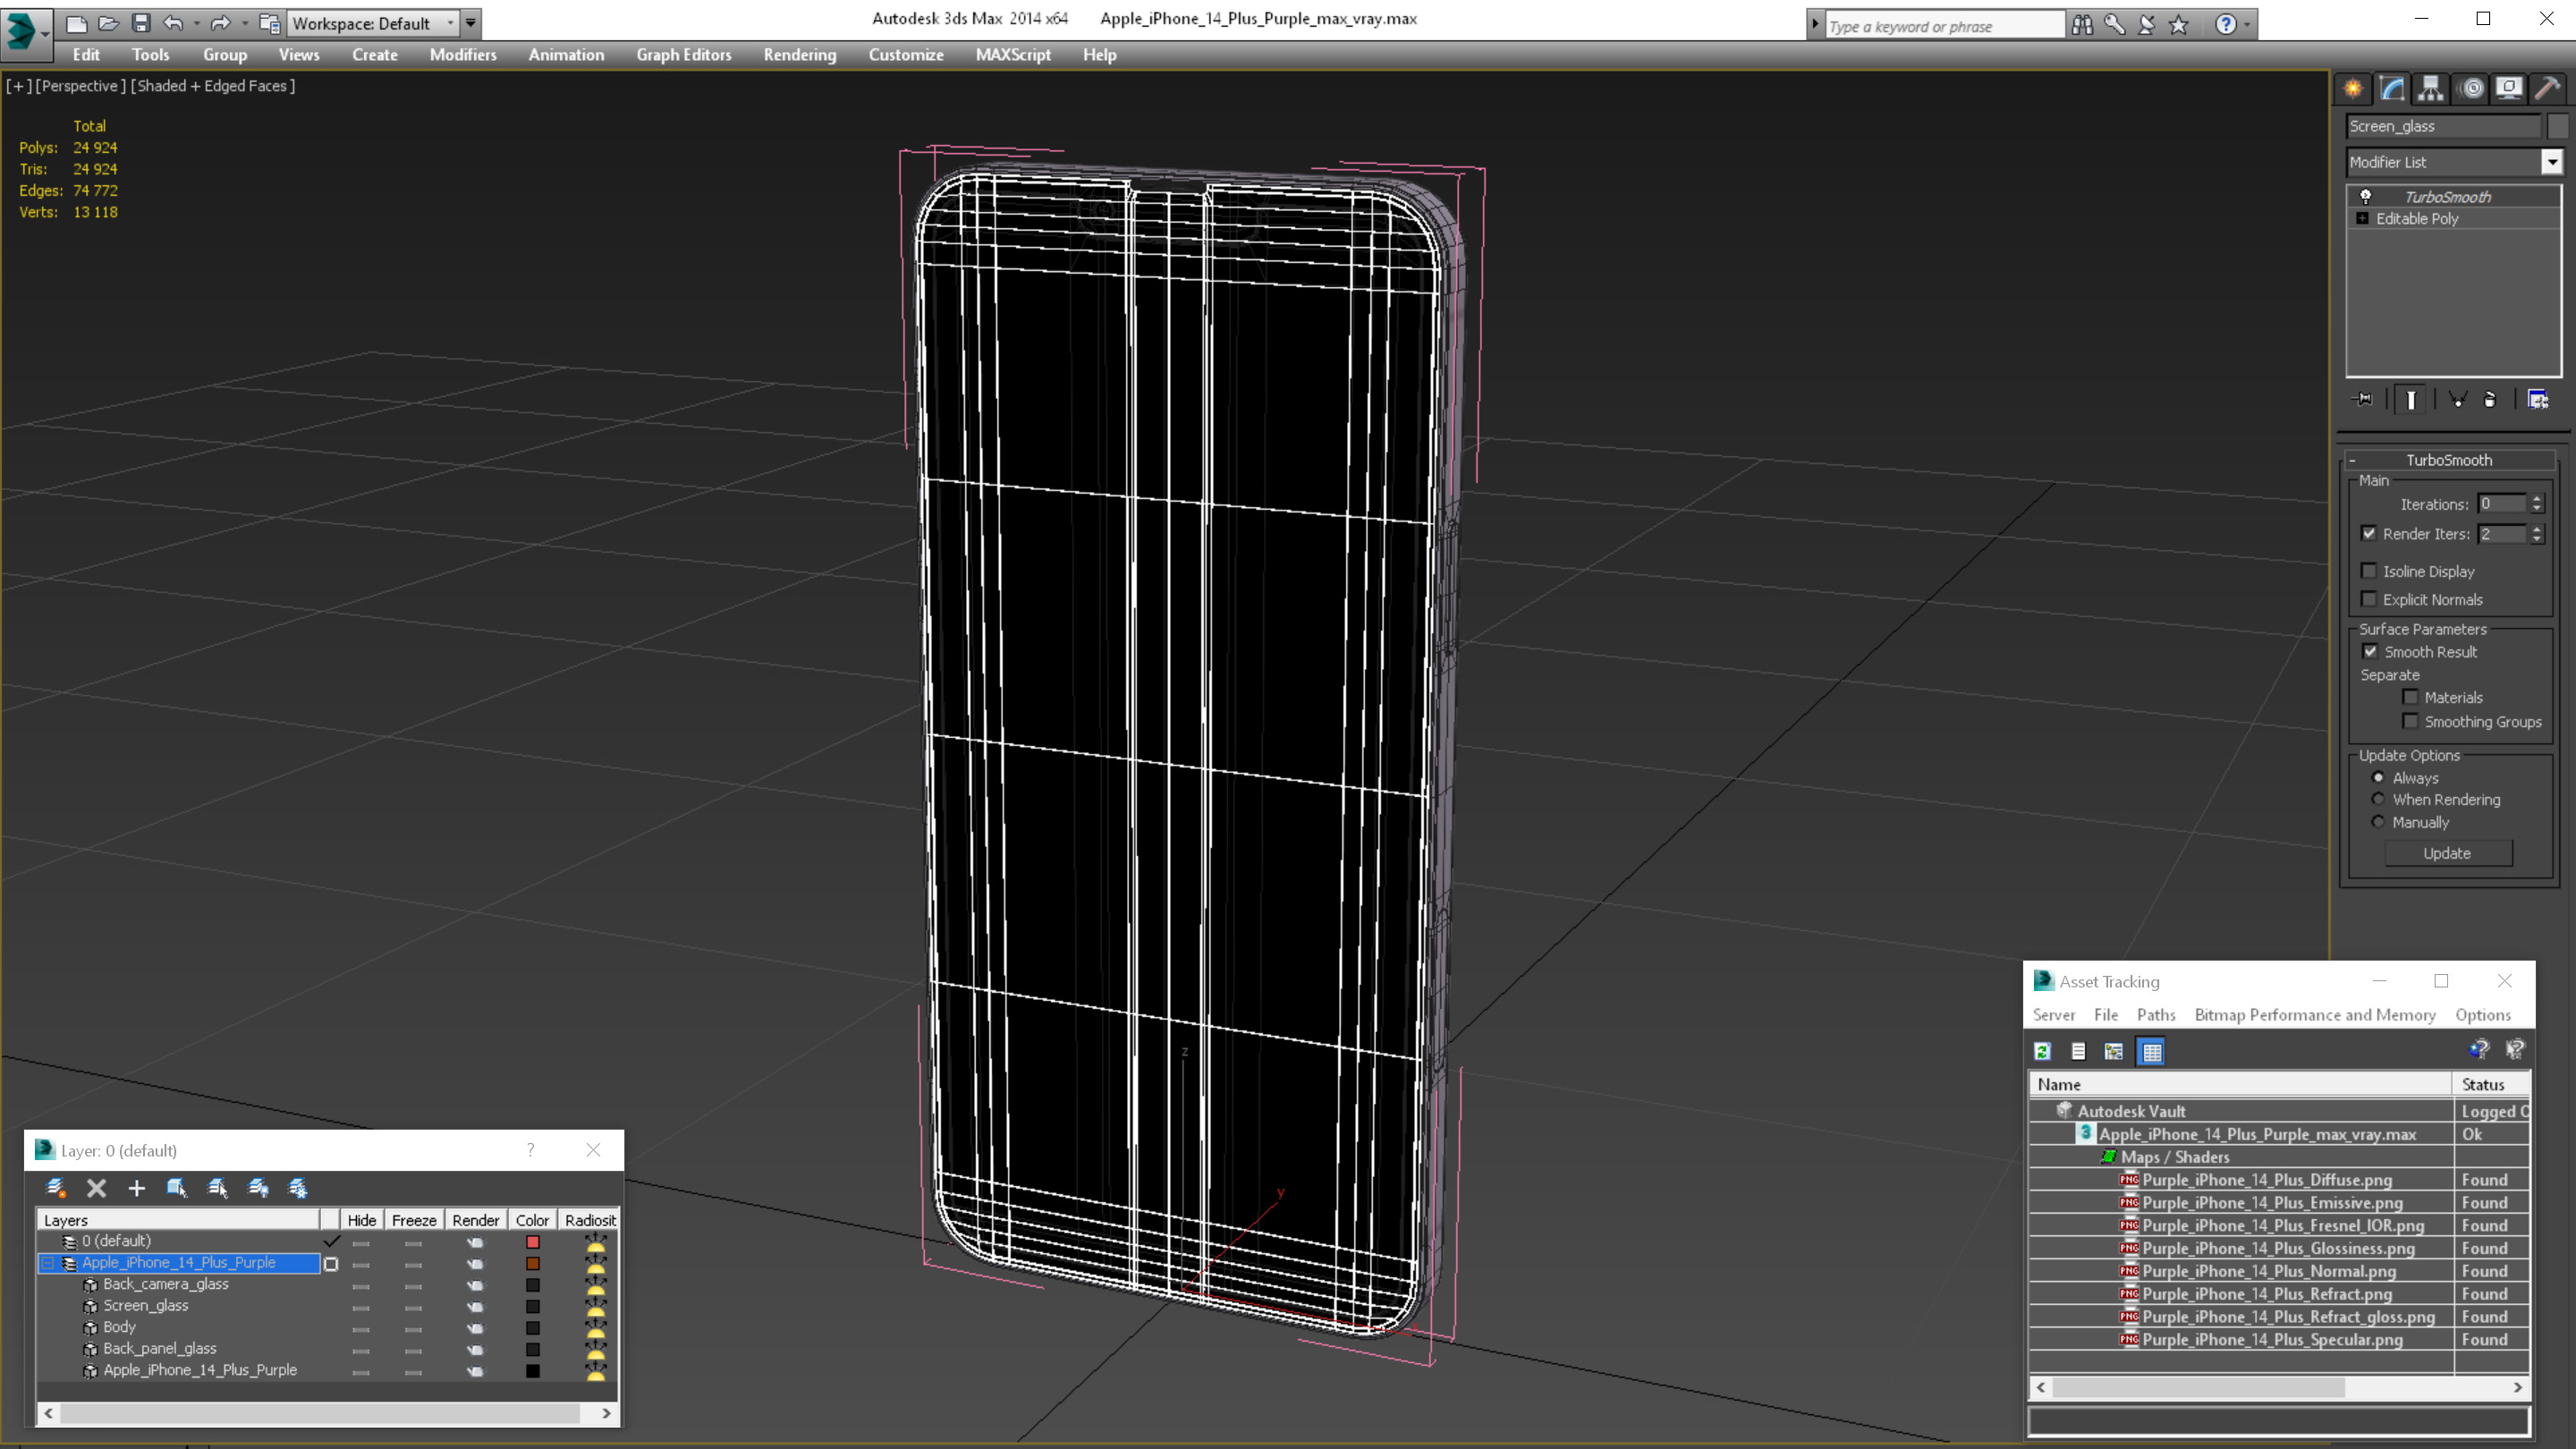Expand the Modifier List dropdown

coord(2549,161)
